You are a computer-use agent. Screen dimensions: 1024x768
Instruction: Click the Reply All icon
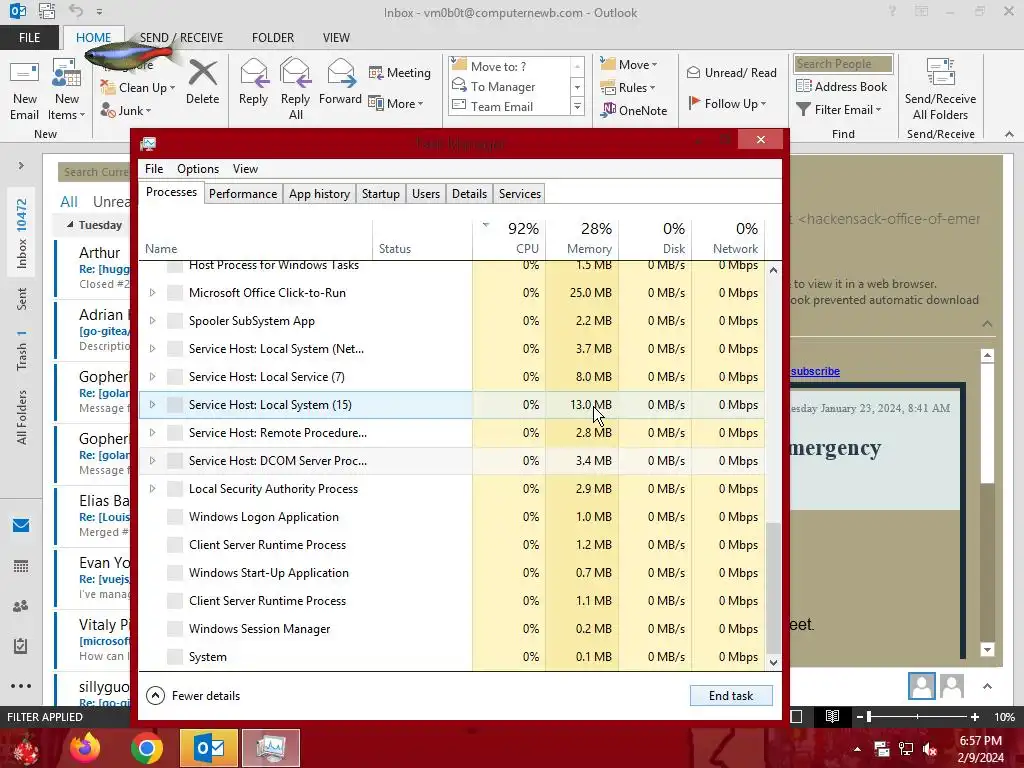click(x=295, y=89)
